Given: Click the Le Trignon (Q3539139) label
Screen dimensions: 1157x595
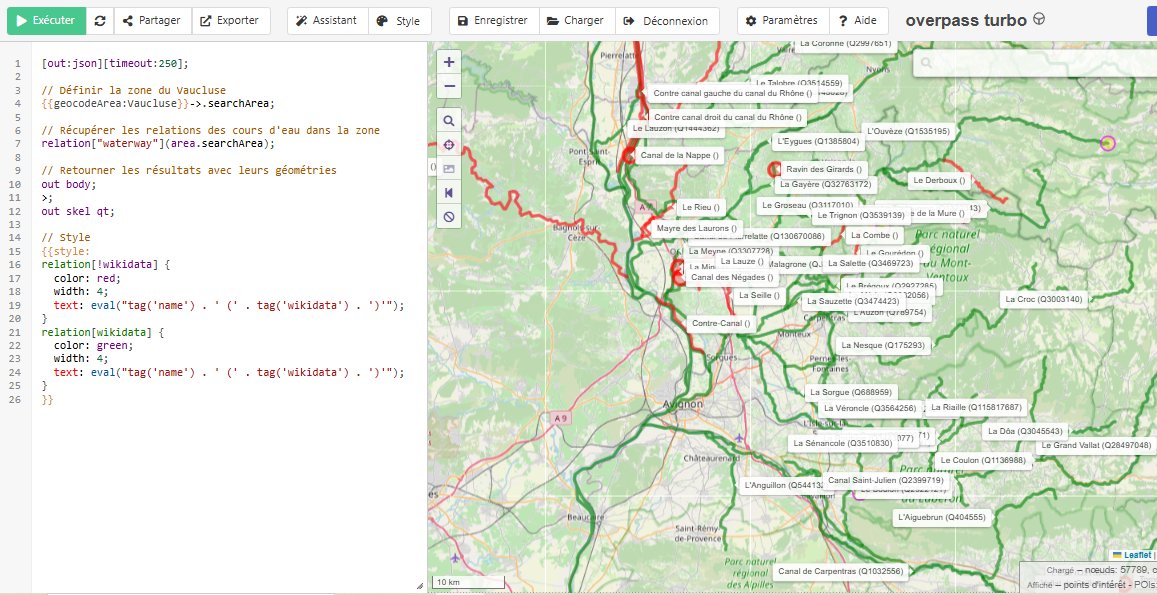Looking at the screenshot, I should [x=861, y=216].
